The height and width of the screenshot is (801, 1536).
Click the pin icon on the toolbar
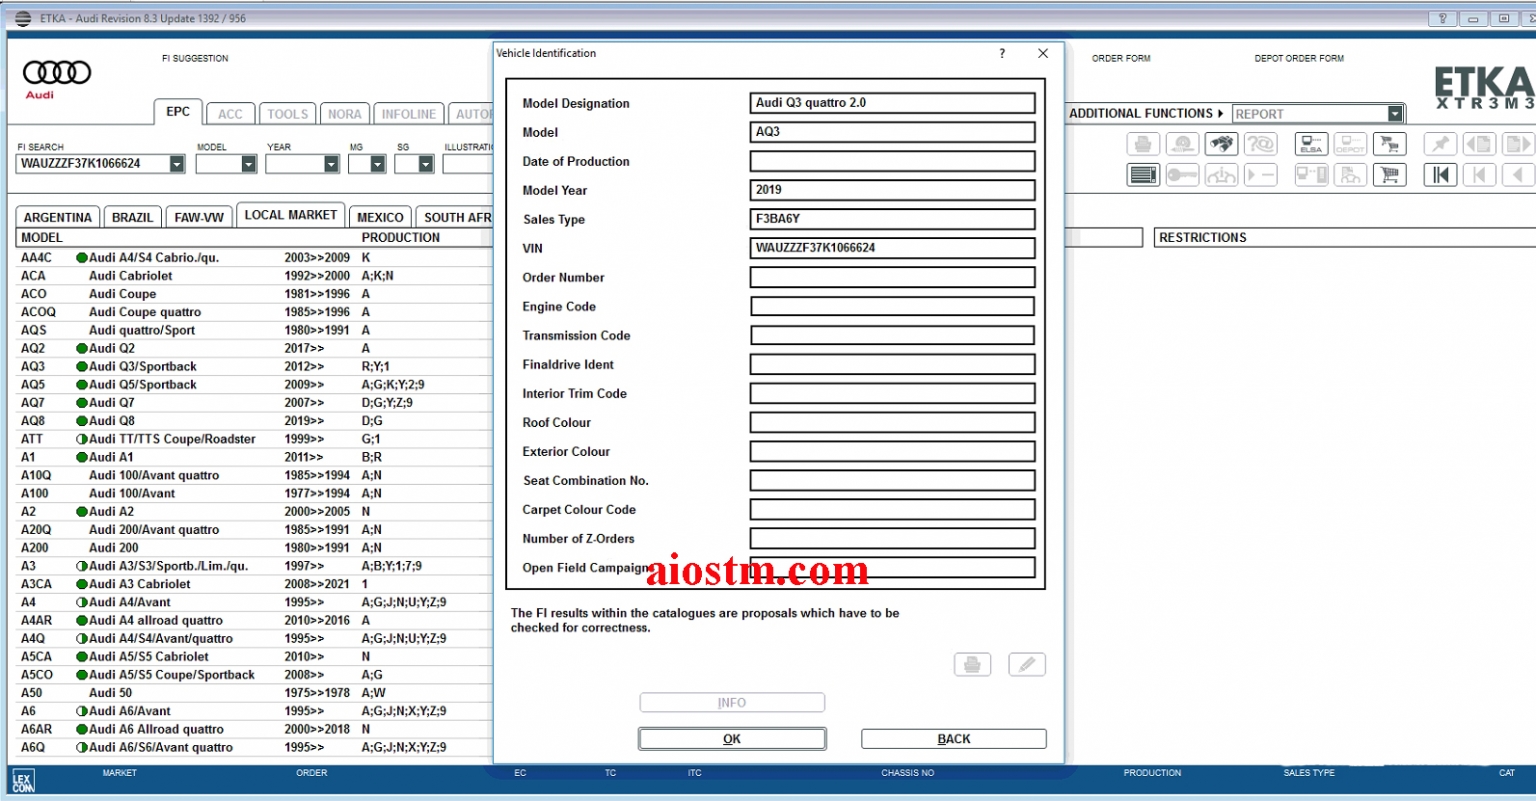1440,143
